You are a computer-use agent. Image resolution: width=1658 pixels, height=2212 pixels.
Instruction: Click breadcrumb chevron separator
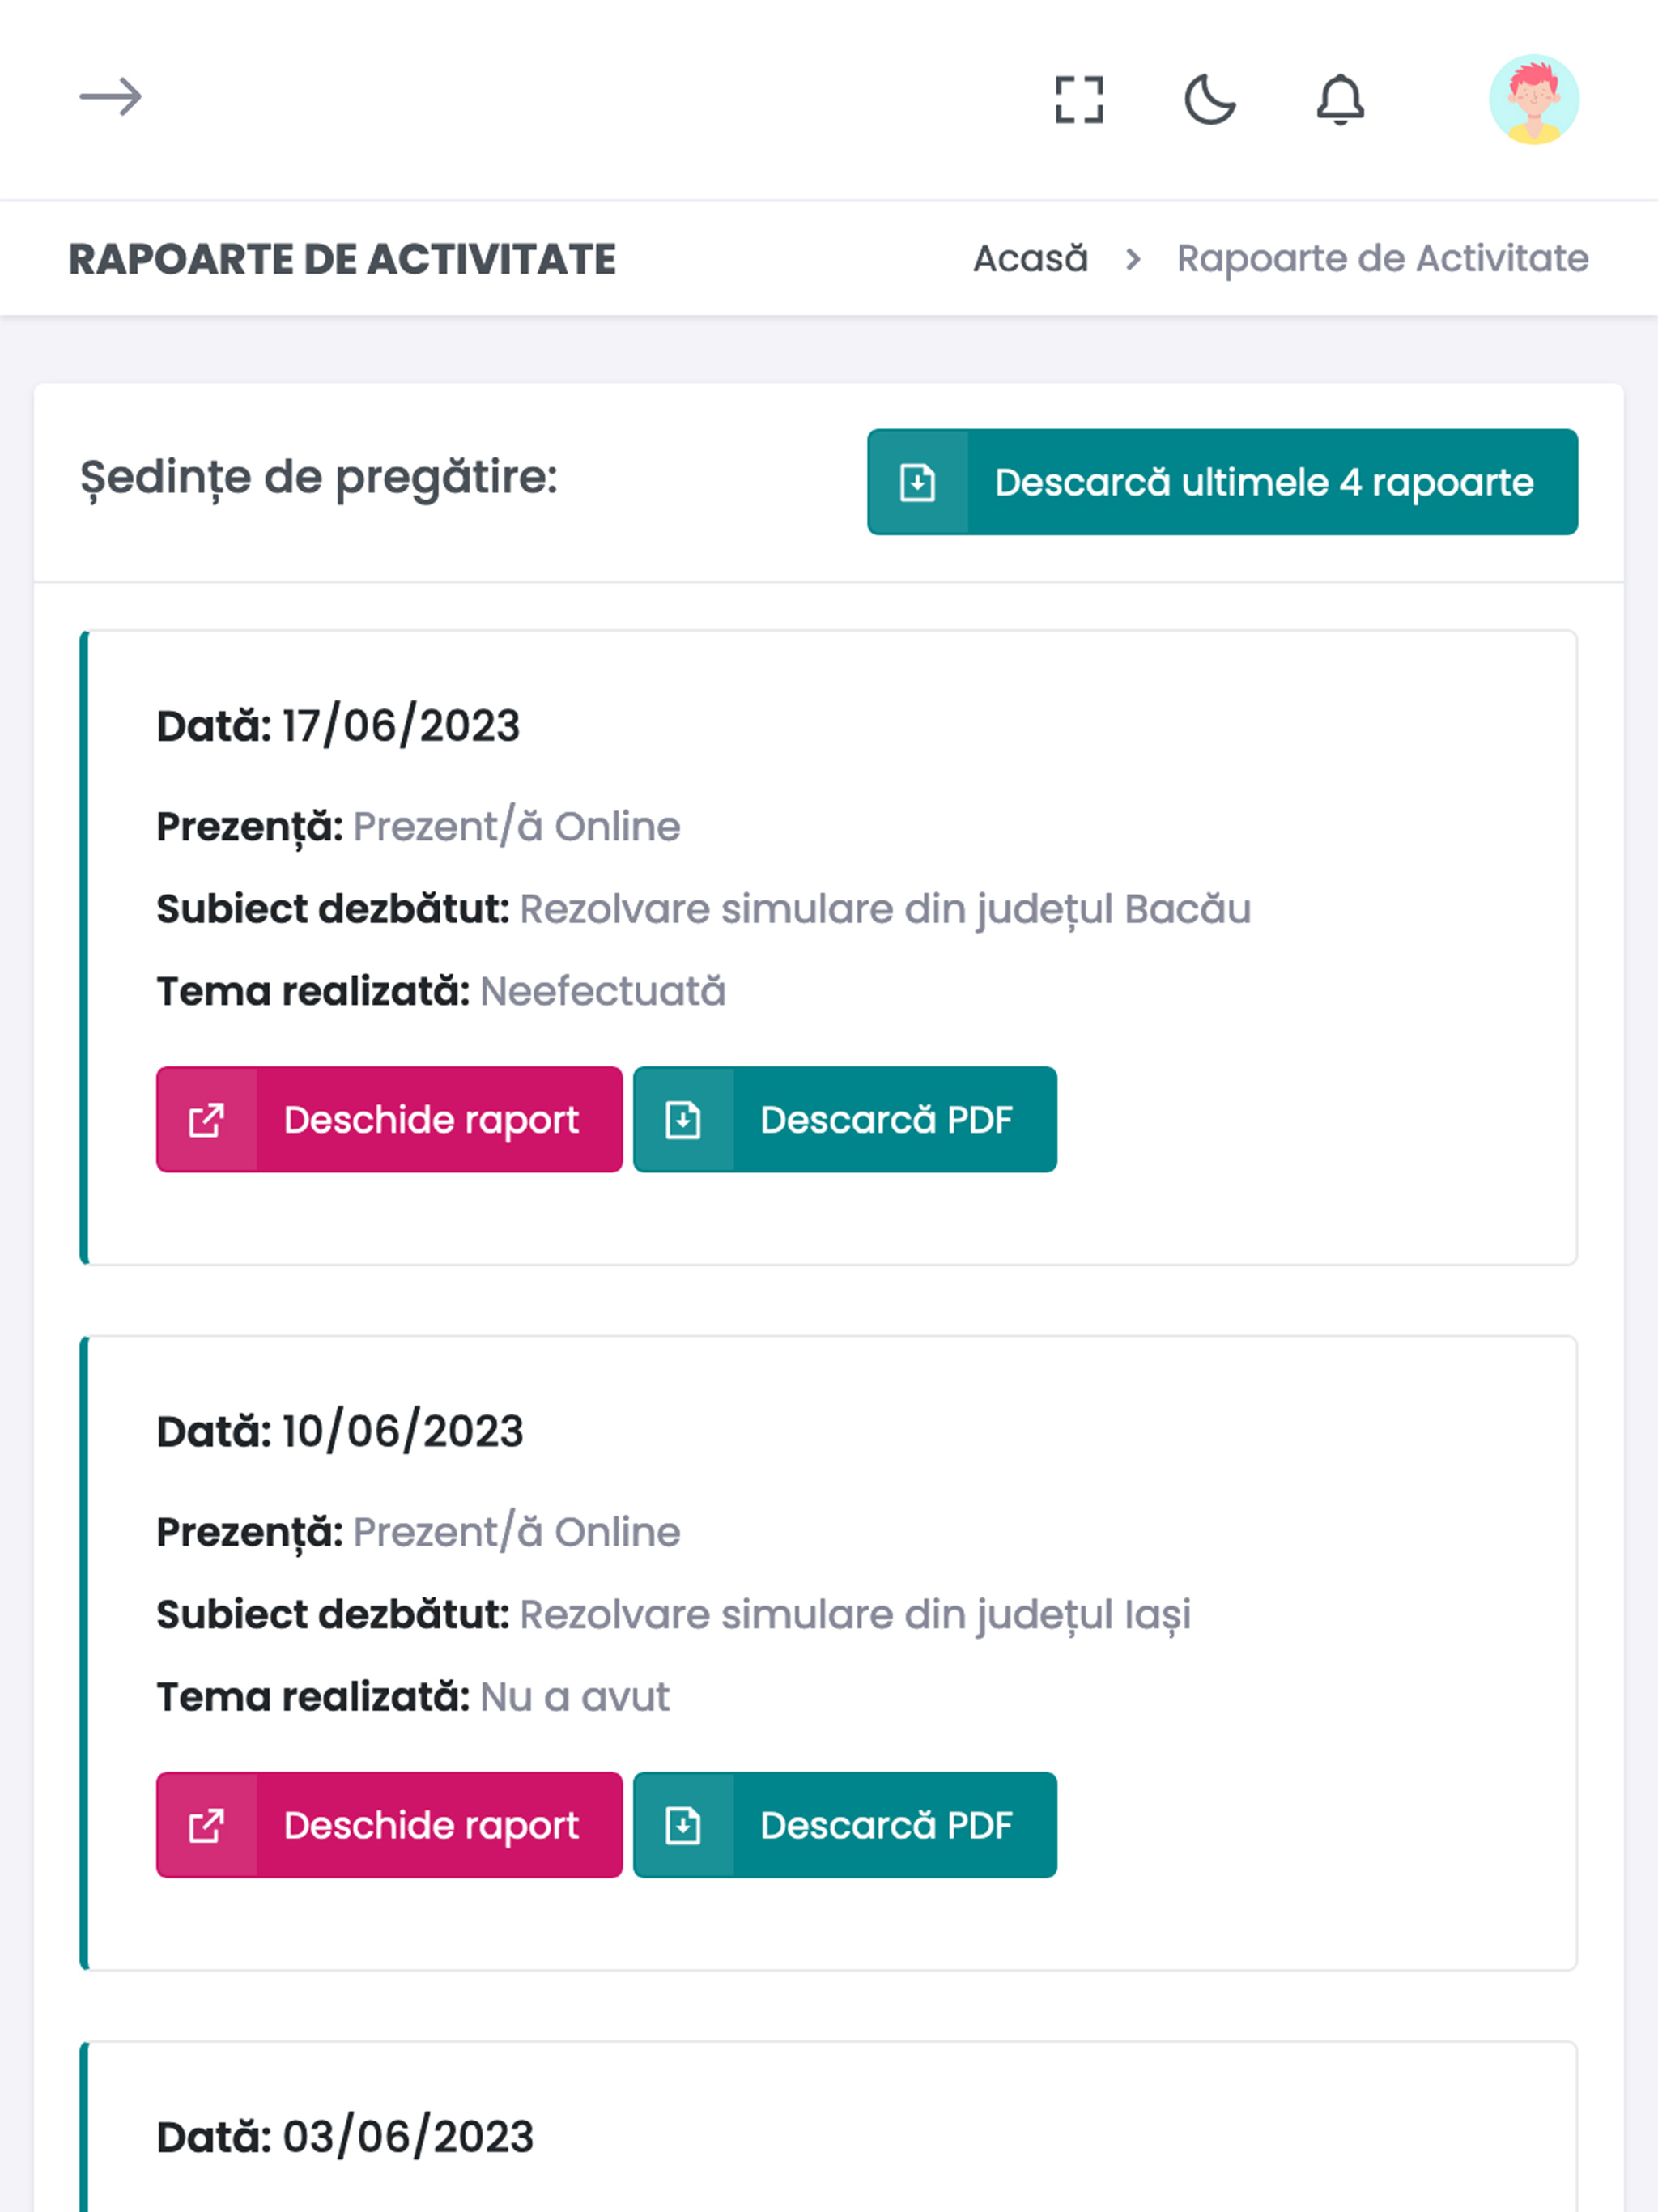pos(1133,260)
